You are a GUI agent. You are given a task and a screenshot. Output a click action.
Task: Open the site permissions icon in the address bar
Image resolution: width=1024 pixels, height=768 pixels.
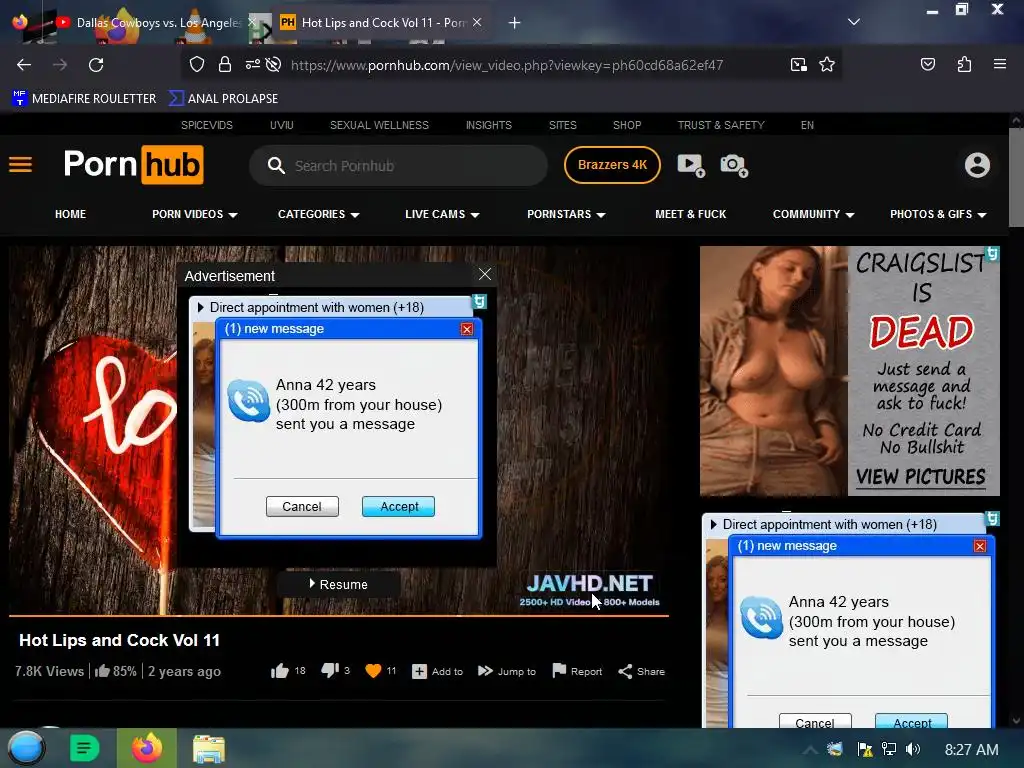pyautogui.click(x=252, y=64)
